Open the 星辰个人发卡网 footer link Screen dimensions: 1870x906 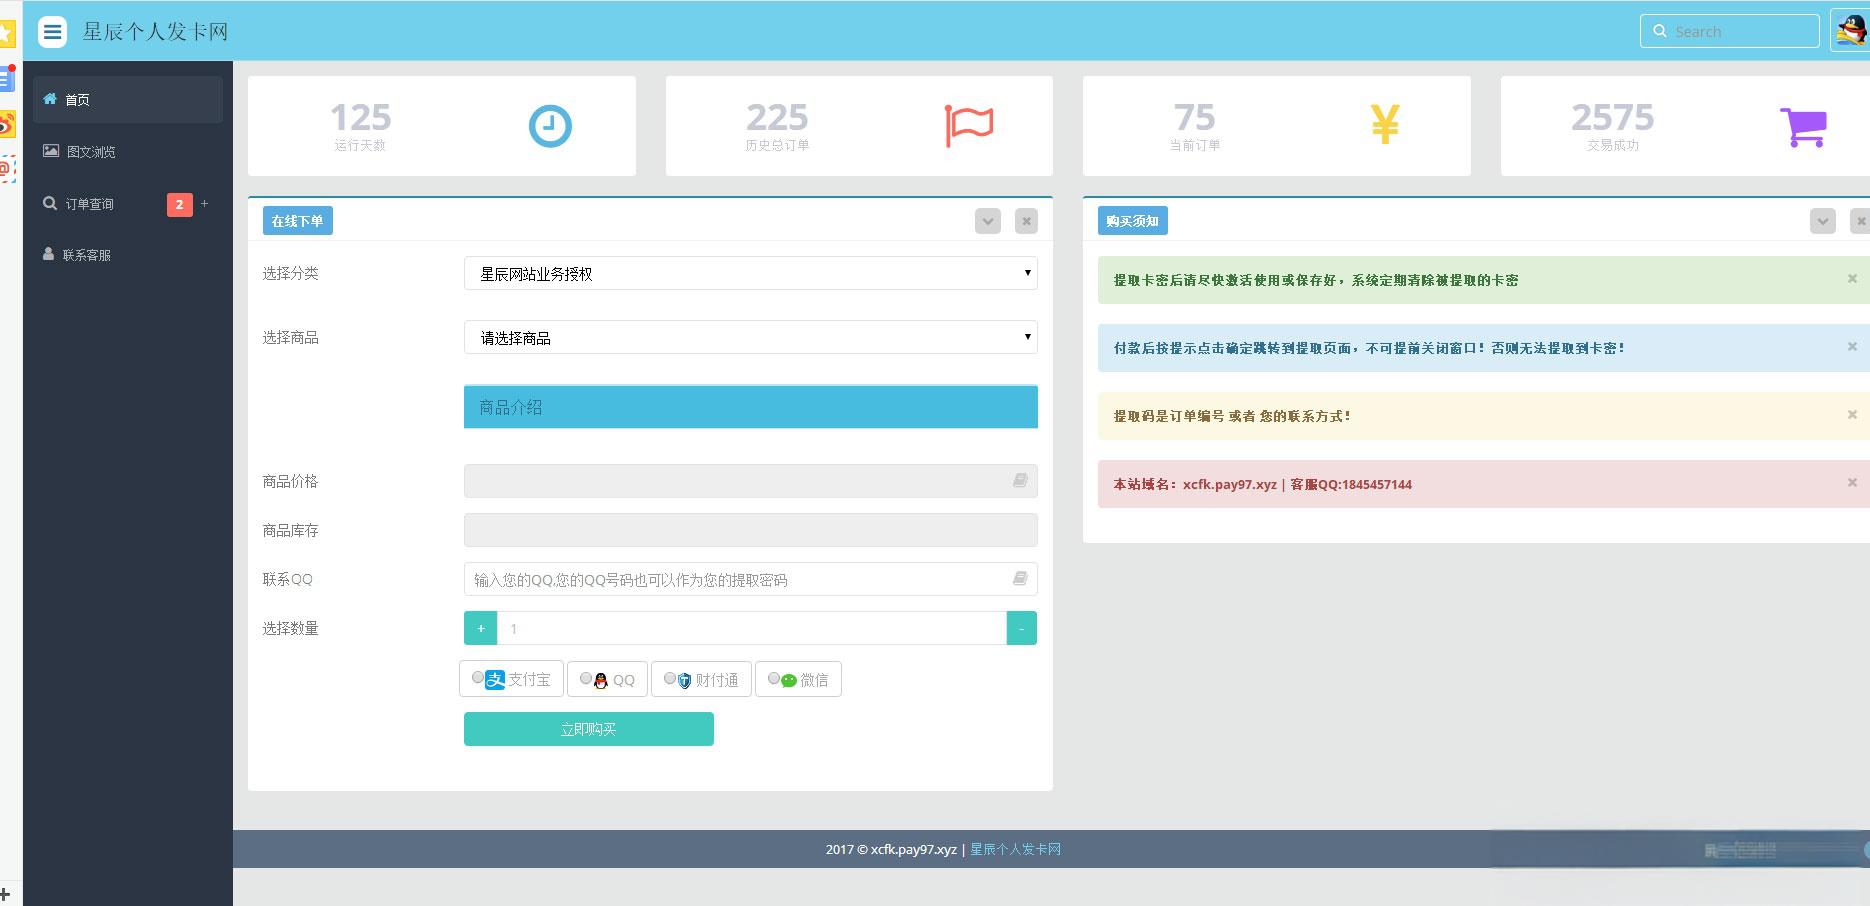tap(1015, 849)
